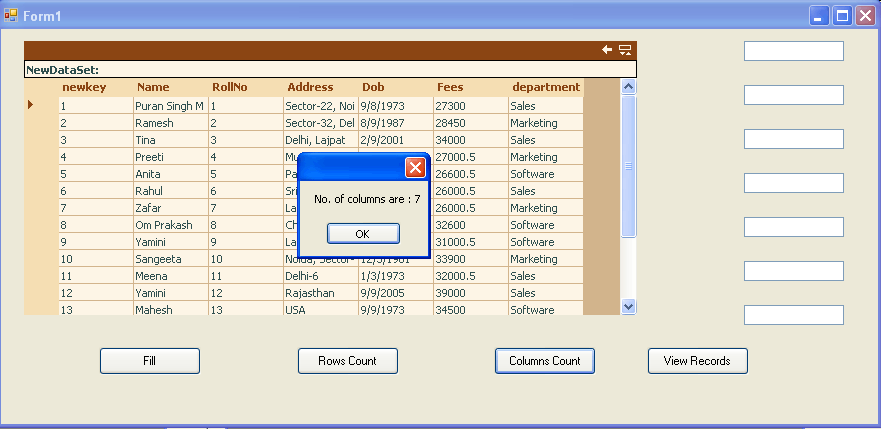Viewport: 881px width, 429px height.
Task: Select the Dob cell '8/9/1987'
Action: point(396,123)
